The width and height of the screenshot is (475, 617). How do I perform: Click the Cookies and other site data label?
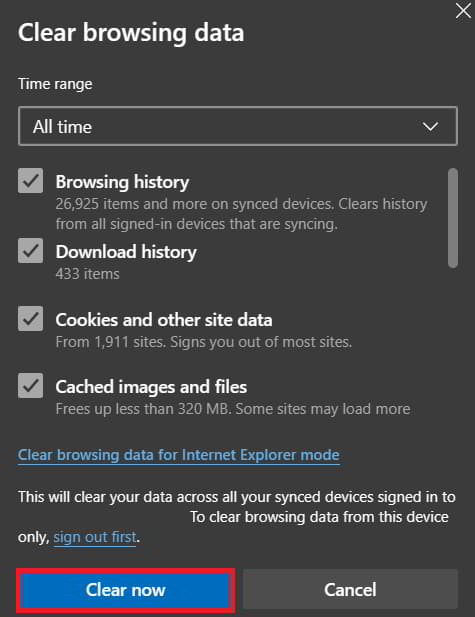[164, 320]
